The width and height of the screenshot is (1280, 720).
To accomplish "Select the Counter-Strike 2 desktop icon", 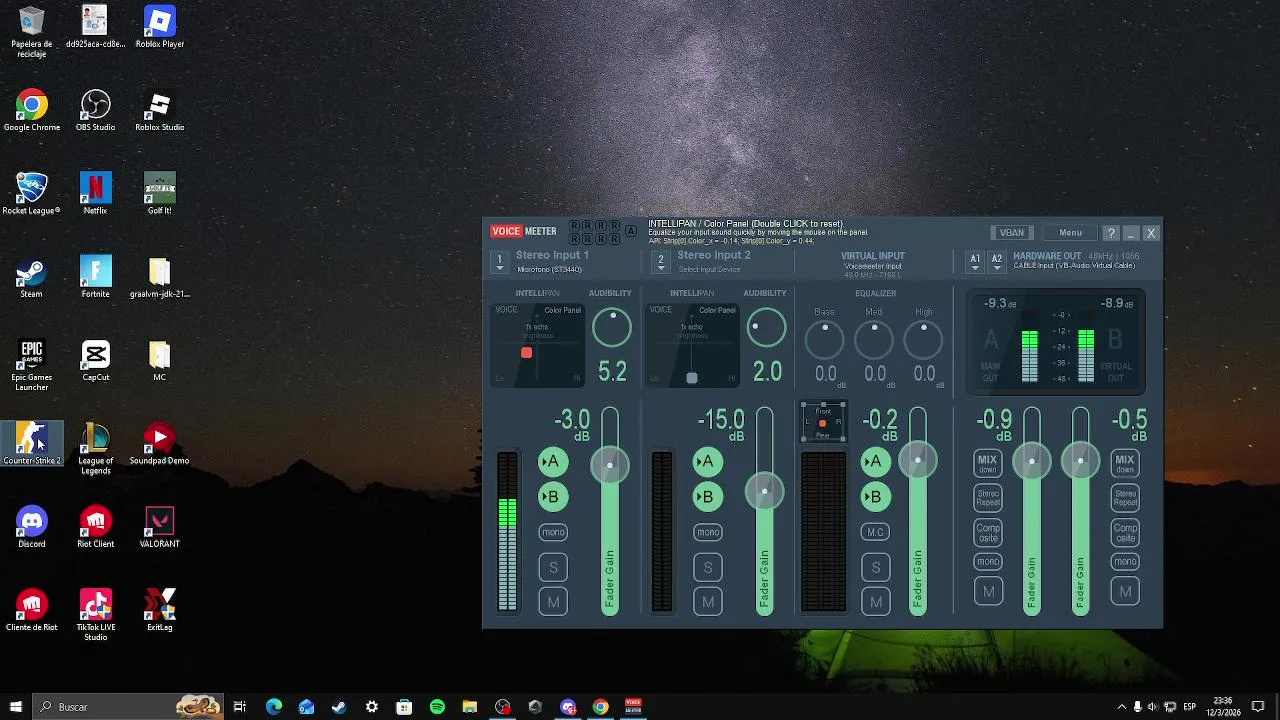I will [32, 444].
